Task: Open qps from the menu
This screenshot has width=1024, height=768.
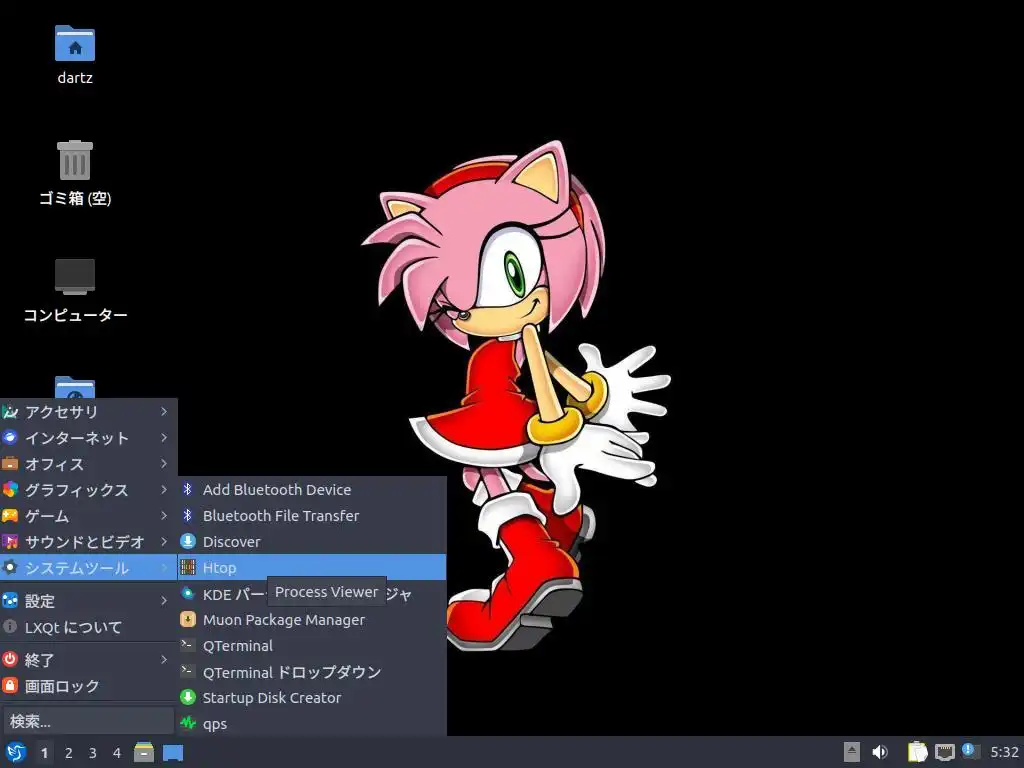Action: tap(312, 724)
